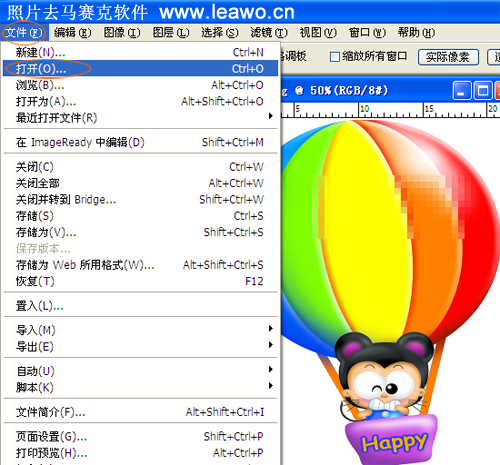Open 文件简介(F)... dialog
The width and height of the screenshot is (500, 465).
coord(140,412)
